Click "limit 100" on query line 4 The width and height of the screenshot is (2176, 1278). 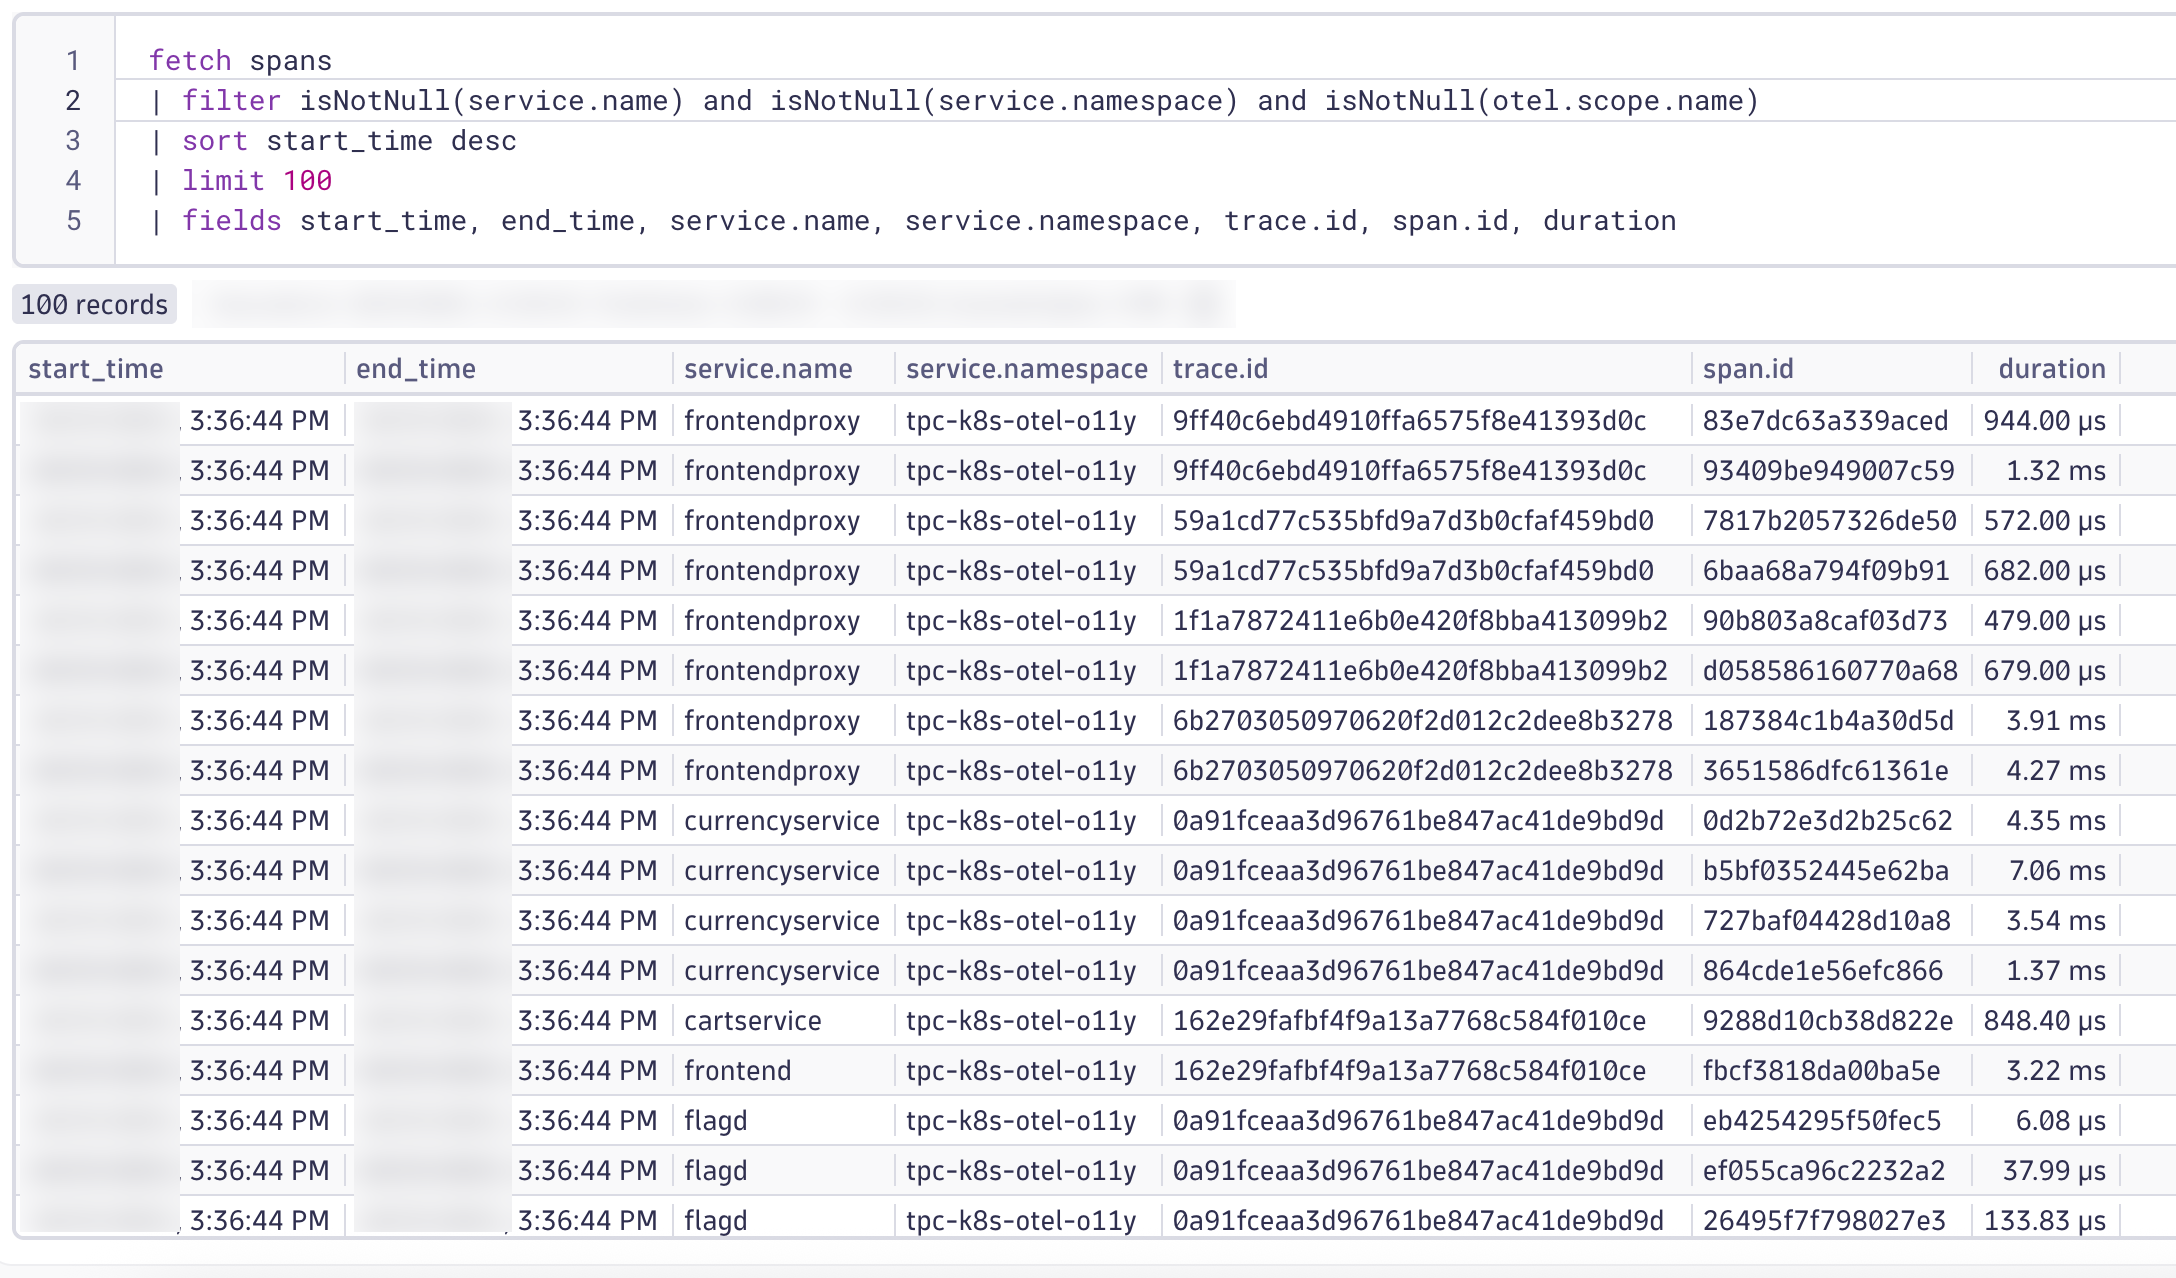point(256,180)
